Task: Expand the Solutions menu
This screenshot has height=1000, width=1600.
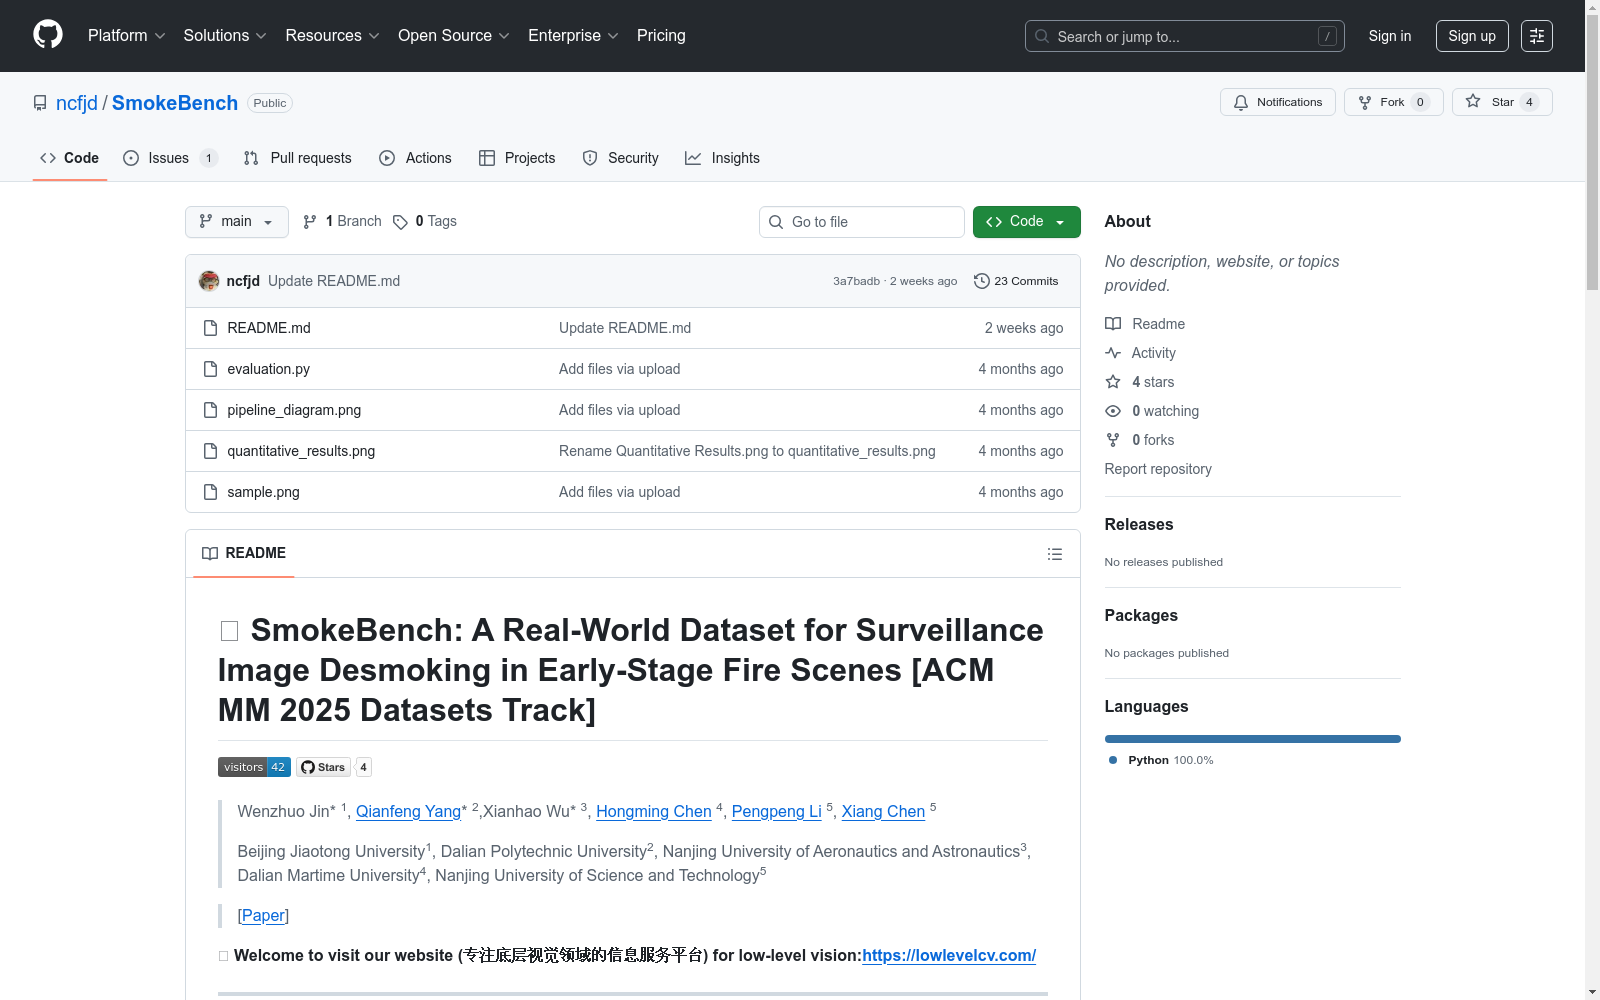Action: tap(225, 36)
